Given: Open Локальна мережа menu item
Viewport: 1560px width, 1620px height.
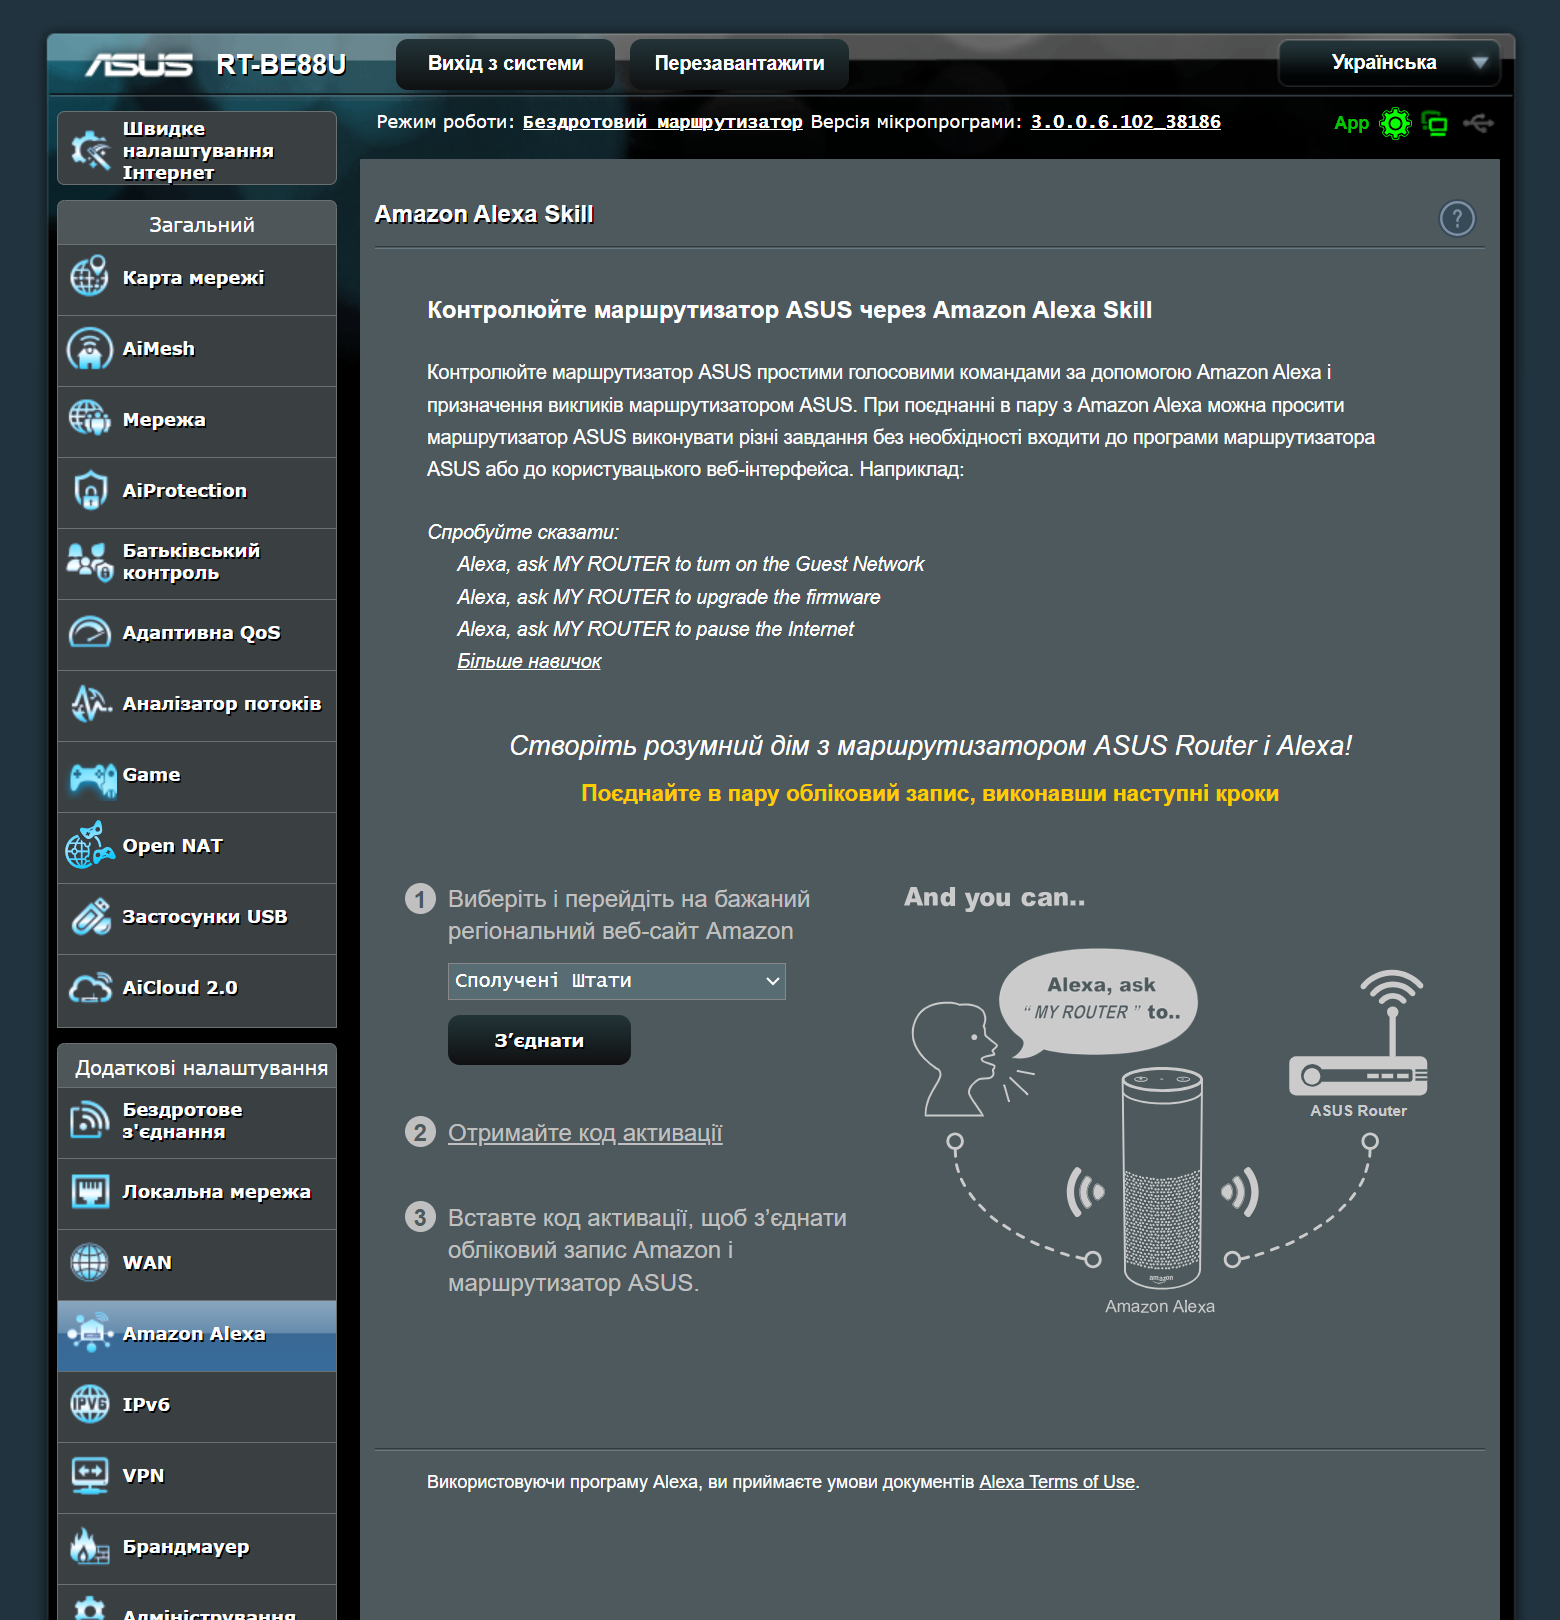Looking at the screenshot, I should pos(197,1192).
